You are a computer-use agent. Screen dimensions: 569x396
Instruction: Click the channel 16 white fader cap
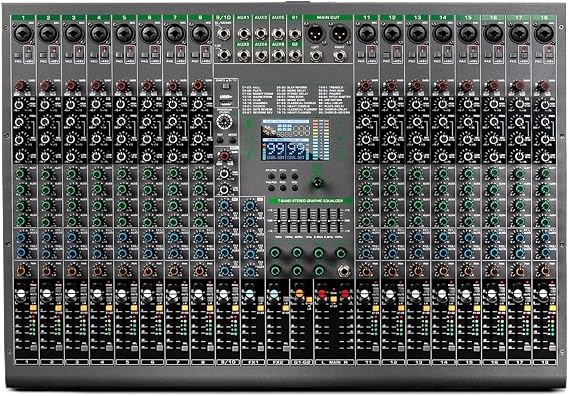pyautogui.click(x=492, y=293)
